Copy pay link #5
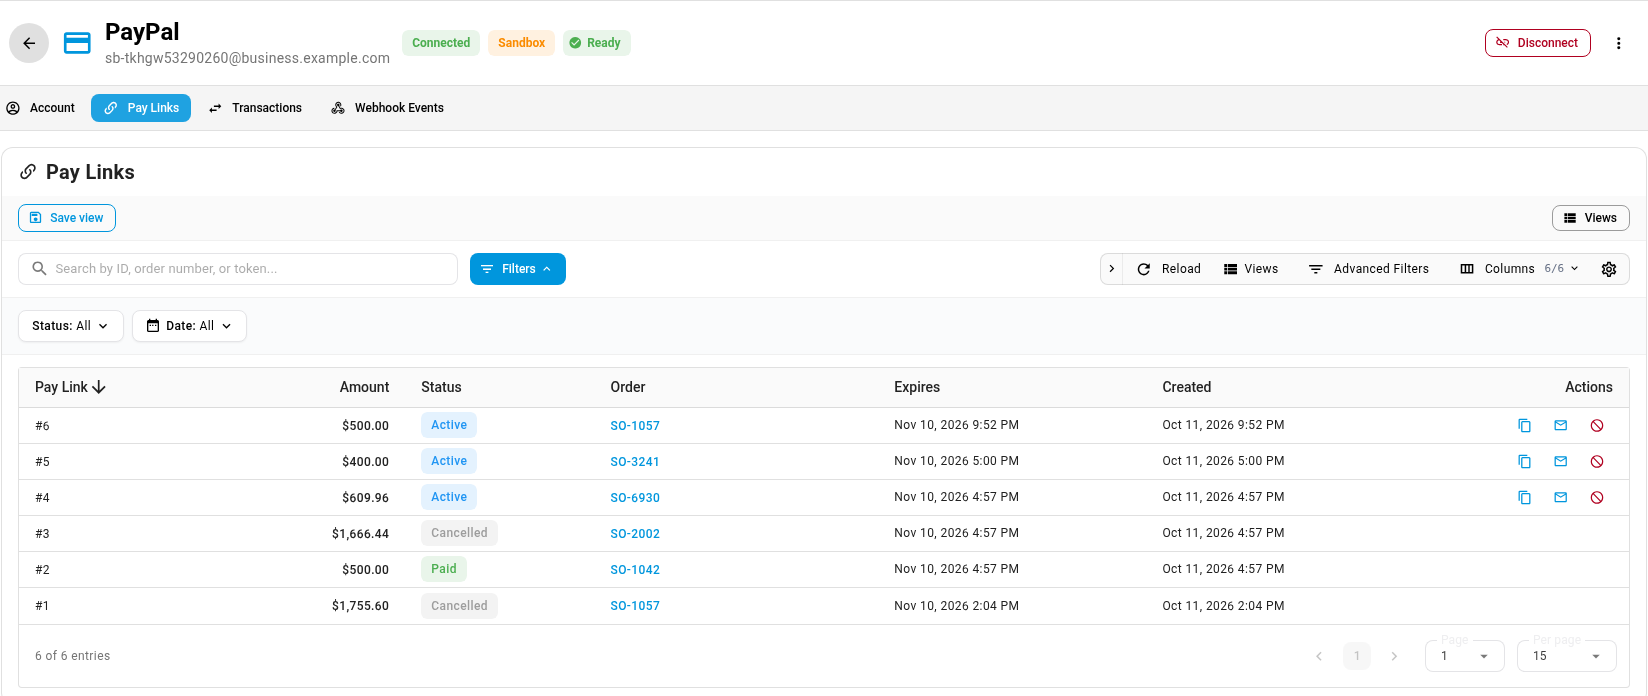The width and height of the screenshot is (1648, 696). click(1524, 462)
